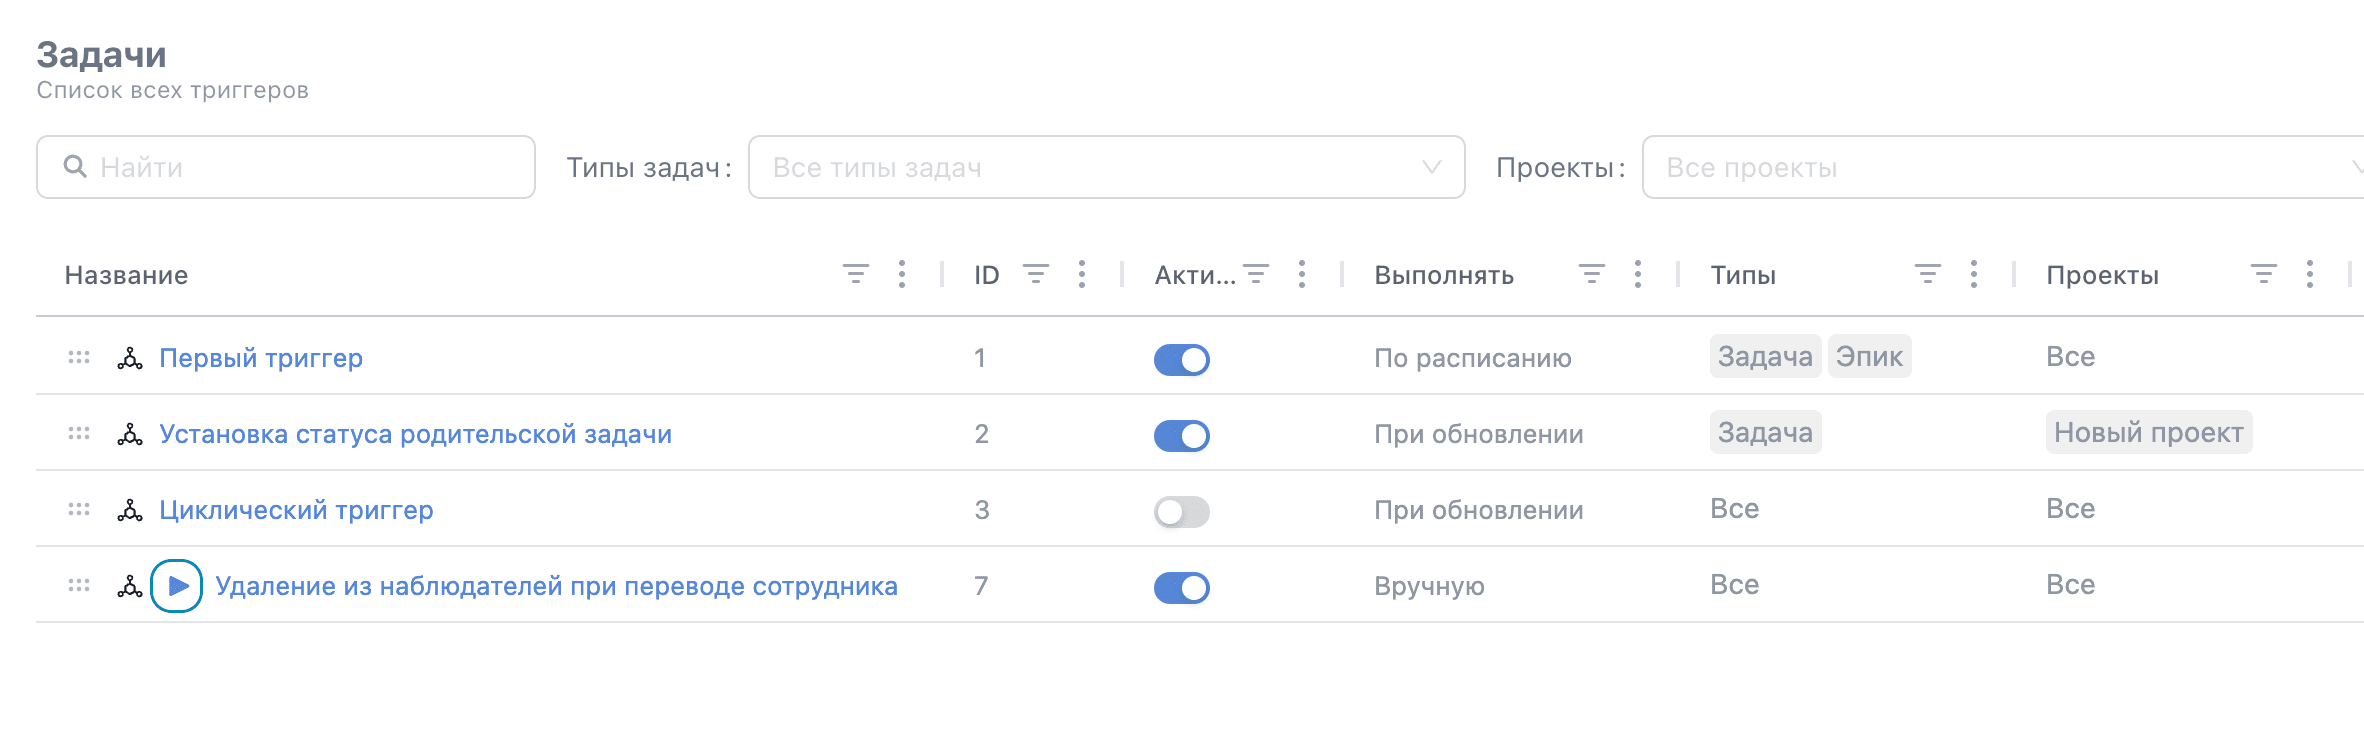The width and height of the screenshot is (2364, 748).
Task: Click the По расписанию cell
Action: 1473,358
